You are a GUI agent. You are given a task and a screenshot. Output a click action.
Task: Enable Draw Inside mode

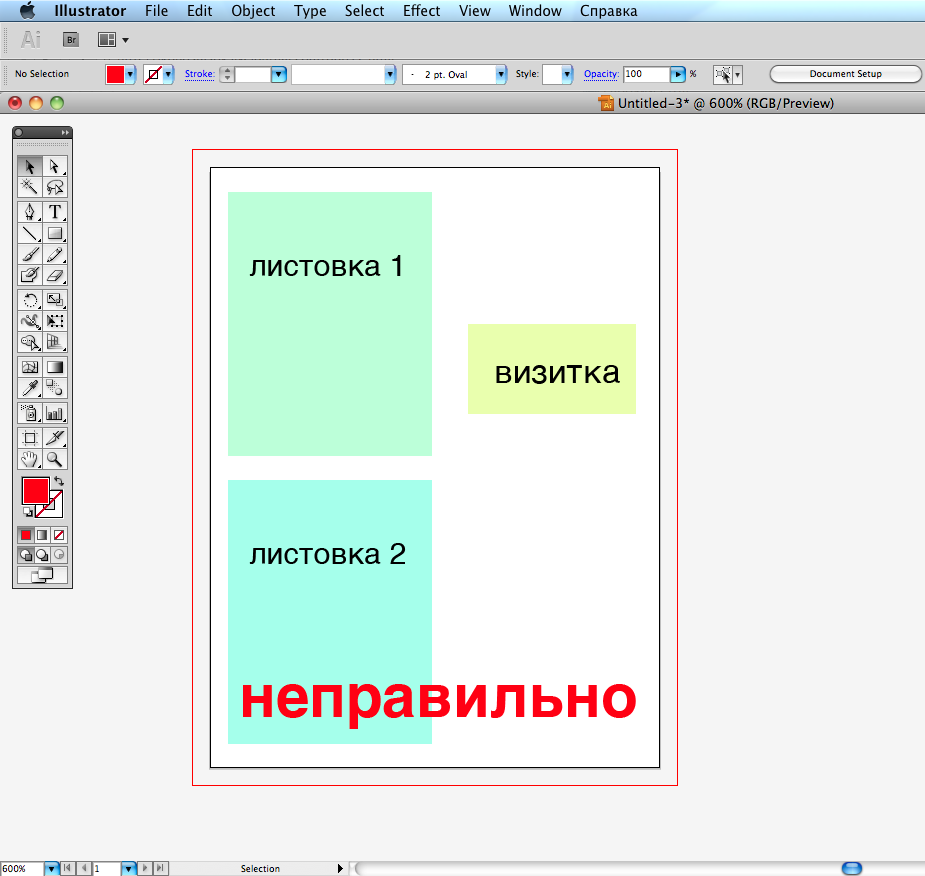[x=59, y=555]
